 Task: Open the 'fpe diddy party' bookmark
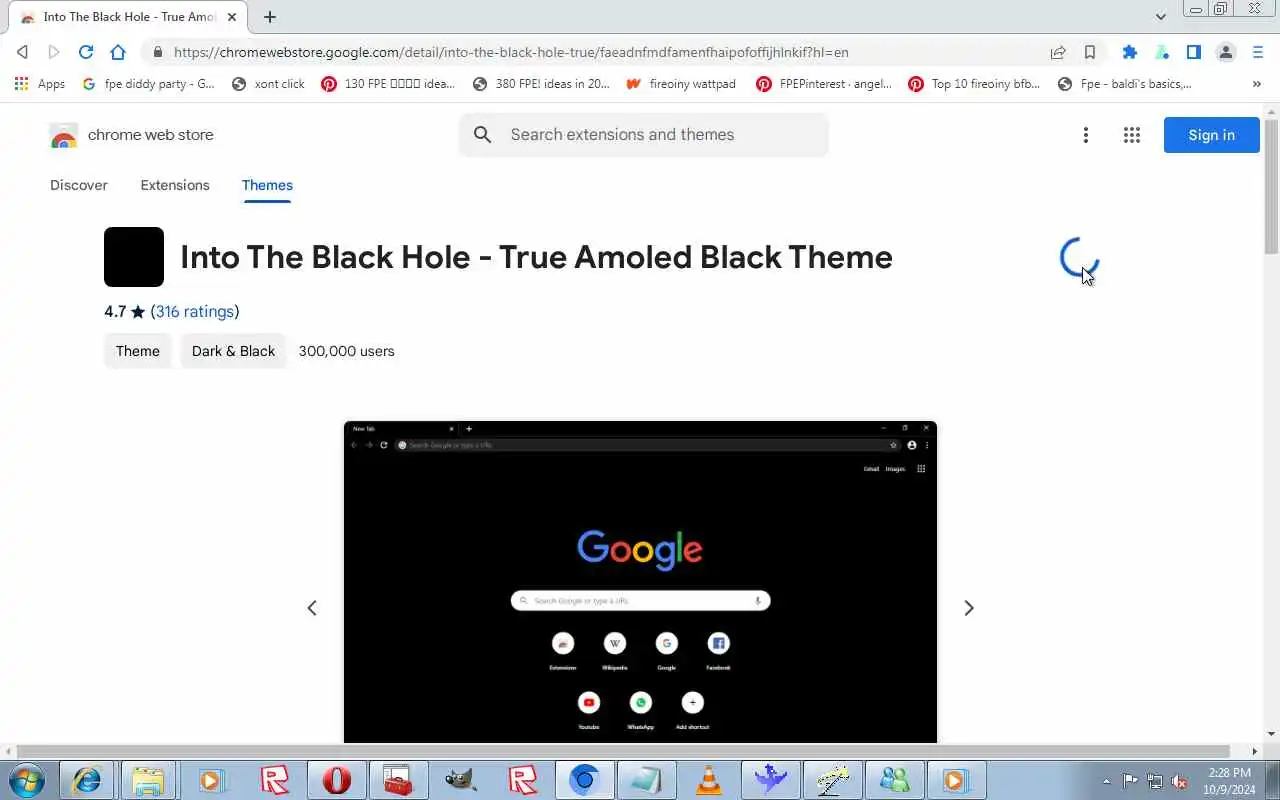coord(148,84)
